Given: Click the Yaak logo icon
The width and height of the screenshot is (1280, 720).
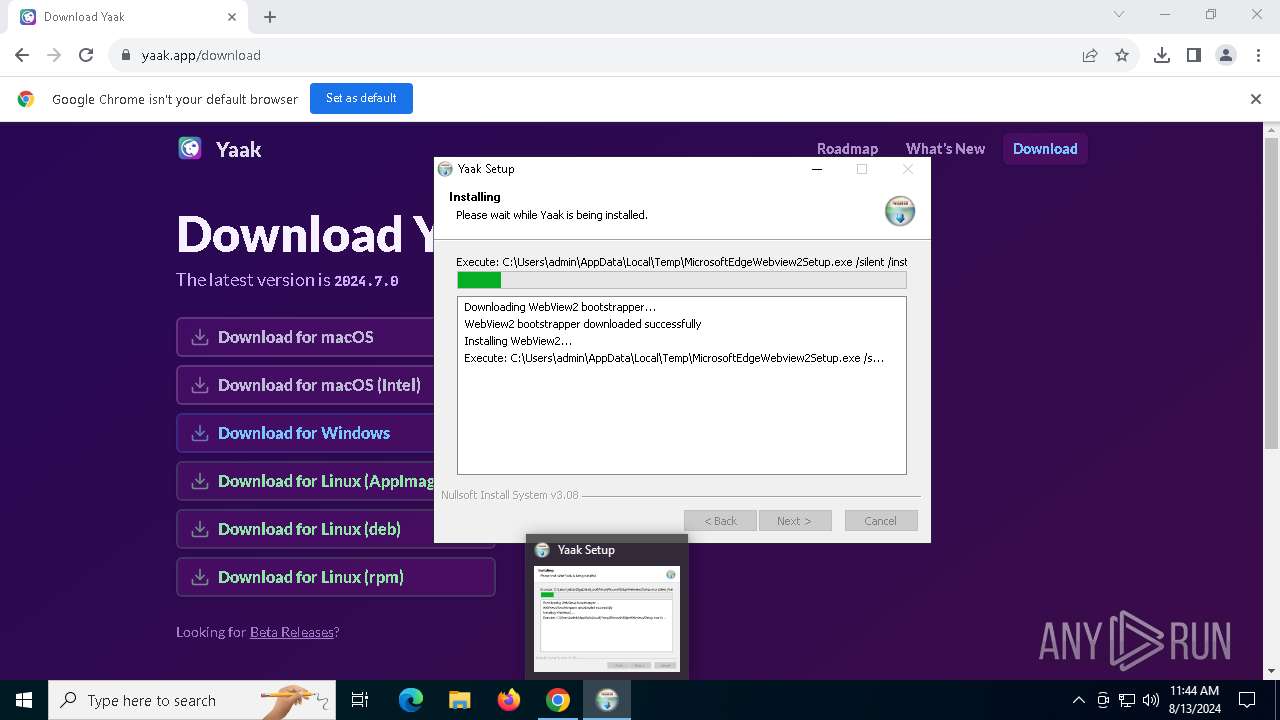Looking at the screenshot, I should (189, 149).
